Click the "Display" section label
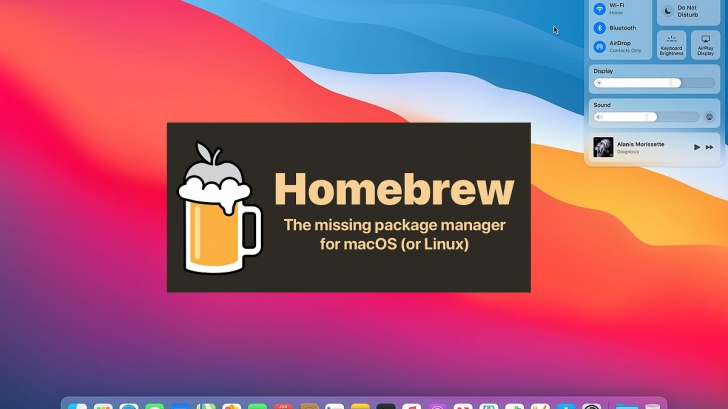Screen dimensions: 728x409 tap(603, 71)
